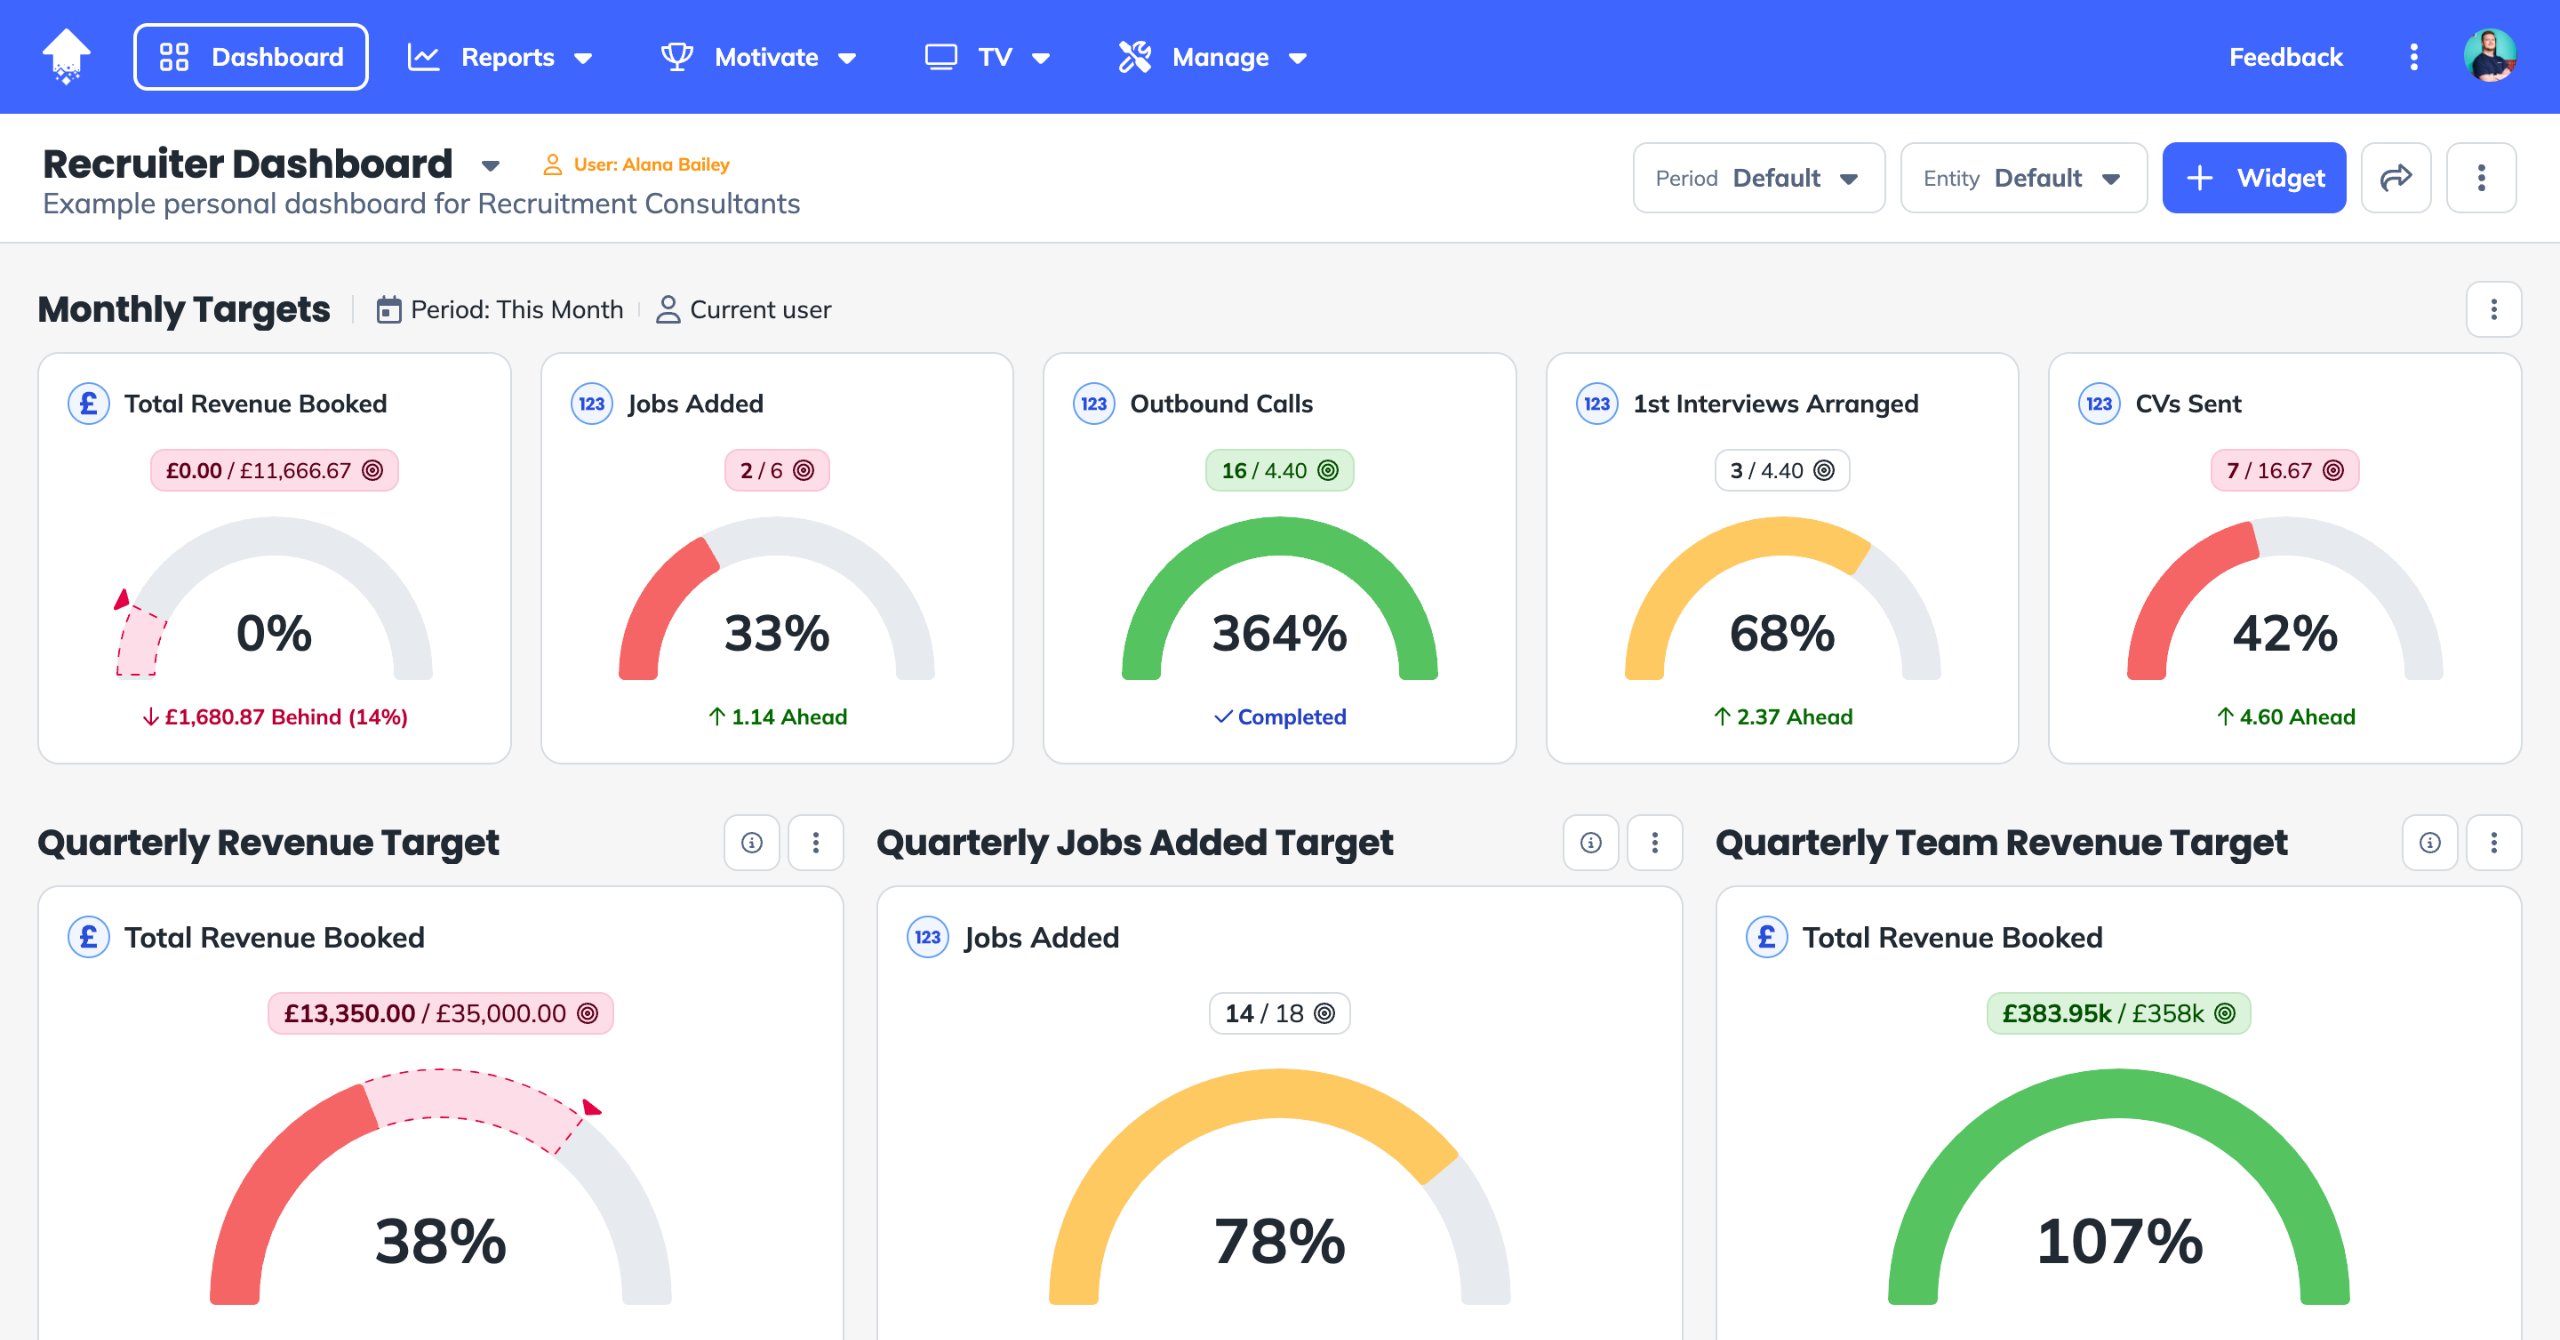Click the info icon for Quarterly Team Revenue Target
2560x1340 pixels.
2430,843
